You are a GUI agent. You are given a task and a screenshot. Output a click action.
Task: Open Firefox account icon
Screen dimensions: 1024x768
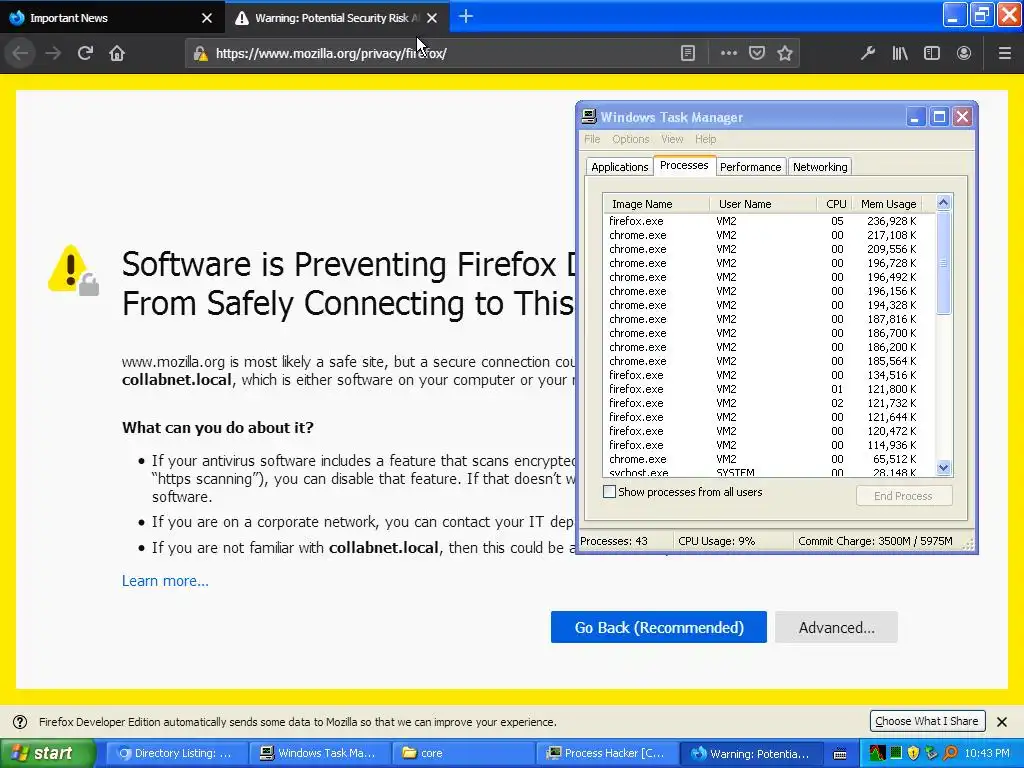coord(964,53)
